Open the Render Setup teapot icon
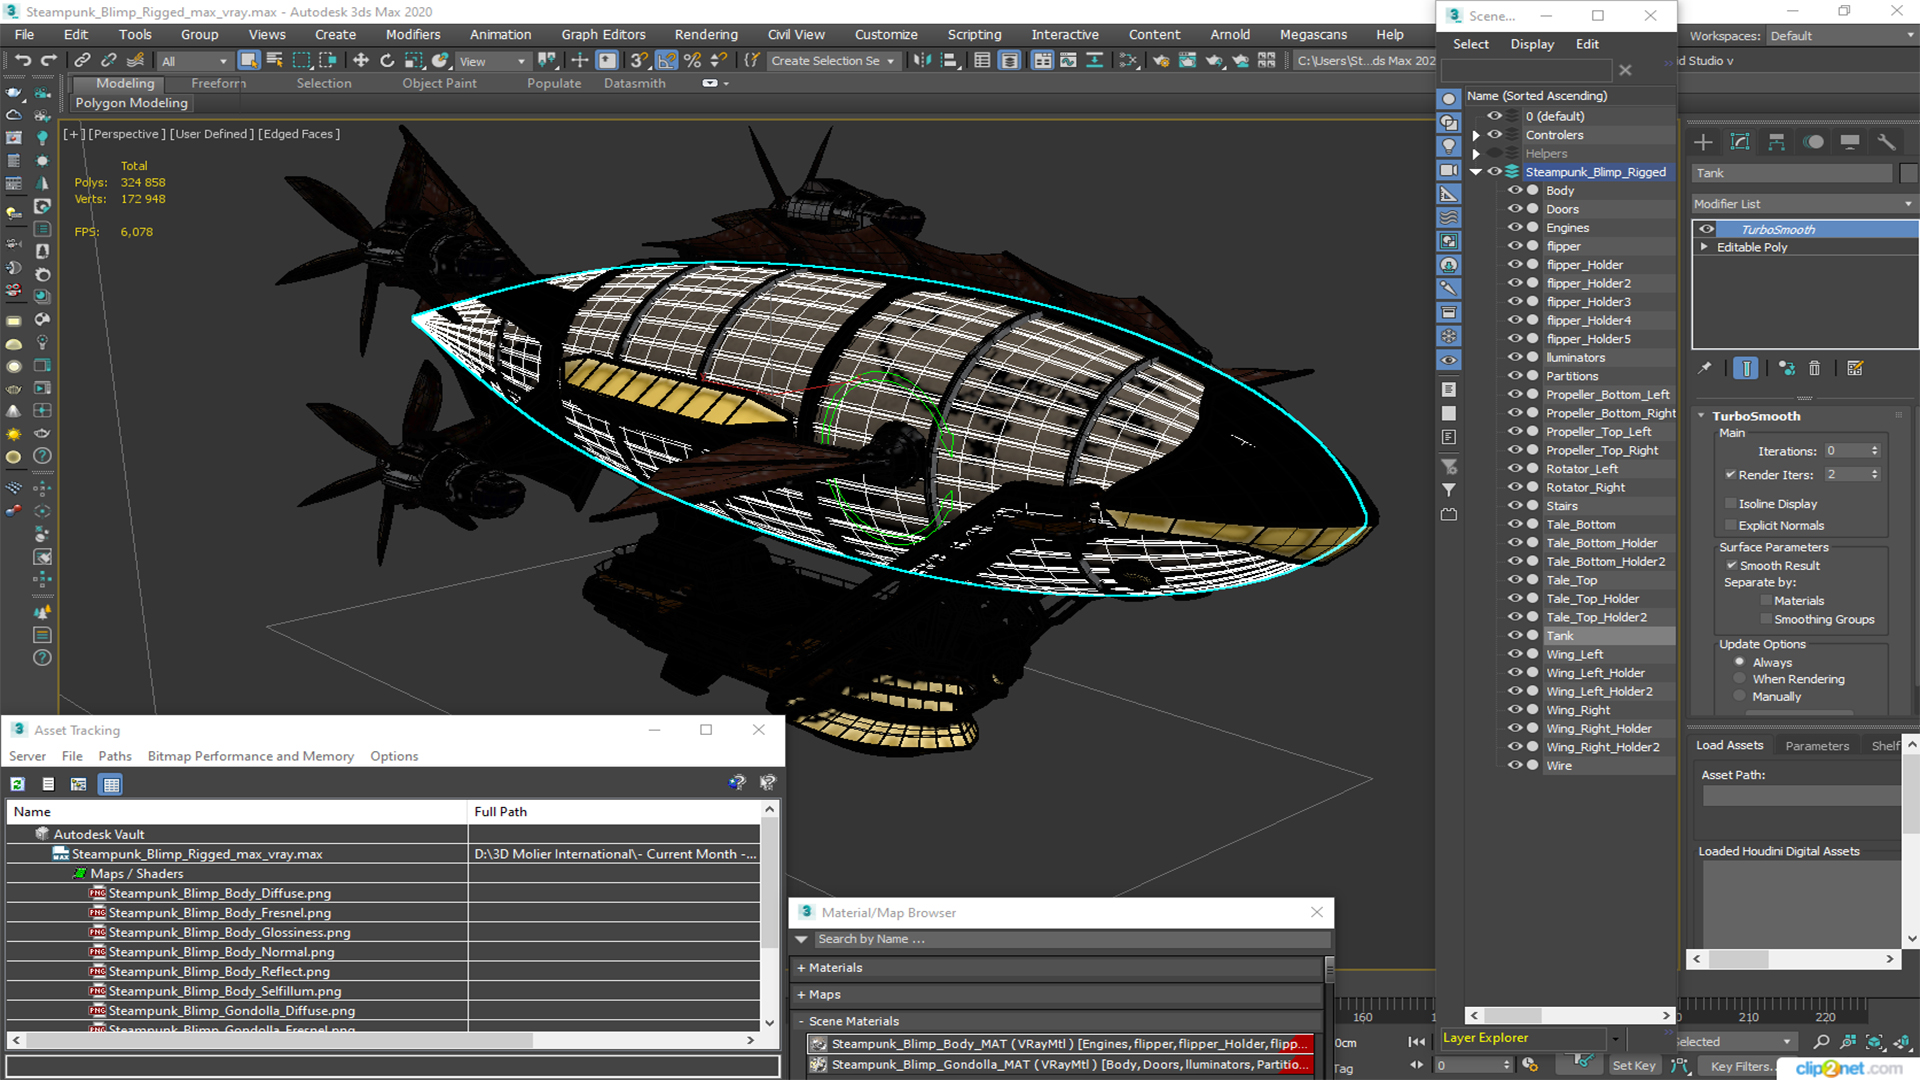 [1161, 61]
